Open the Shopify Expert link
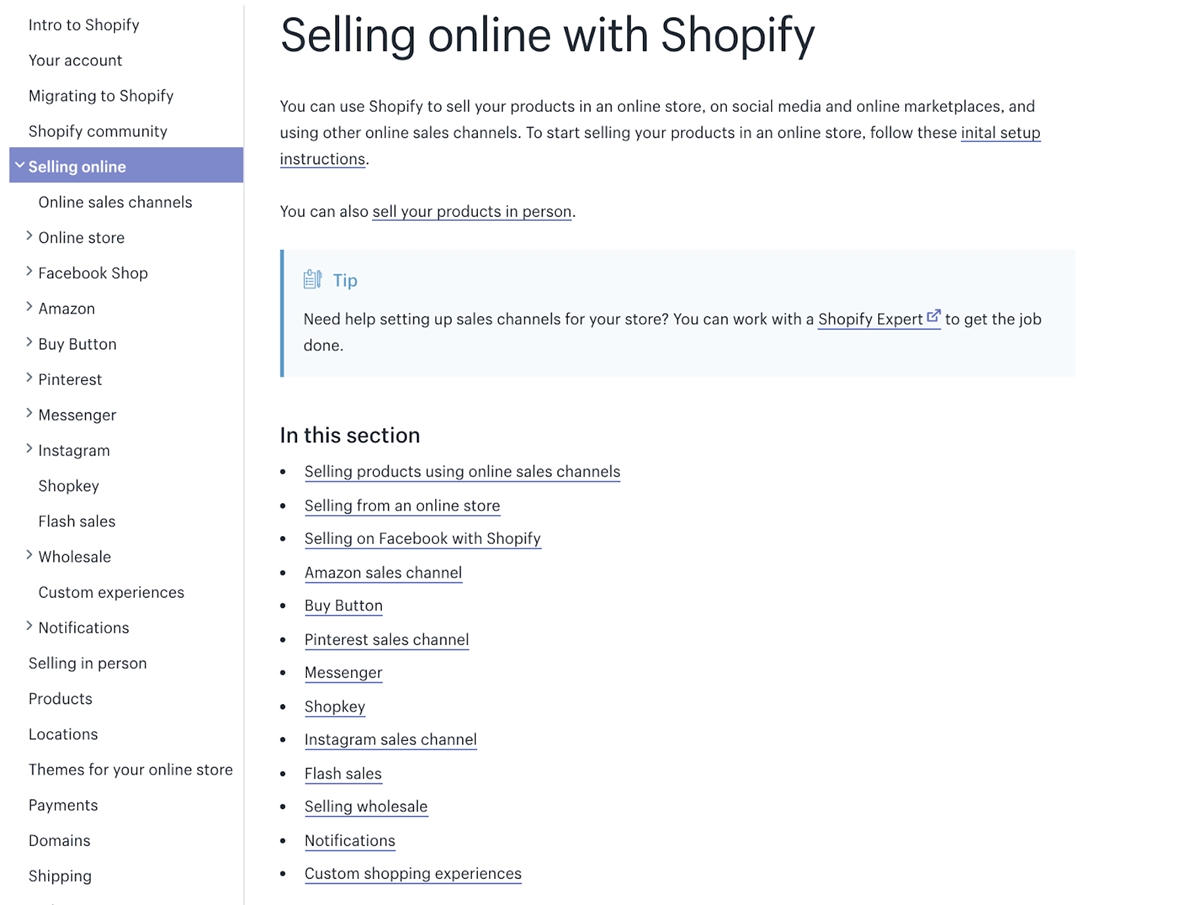This screenshot has width=1200, height=905. [870, 320]
